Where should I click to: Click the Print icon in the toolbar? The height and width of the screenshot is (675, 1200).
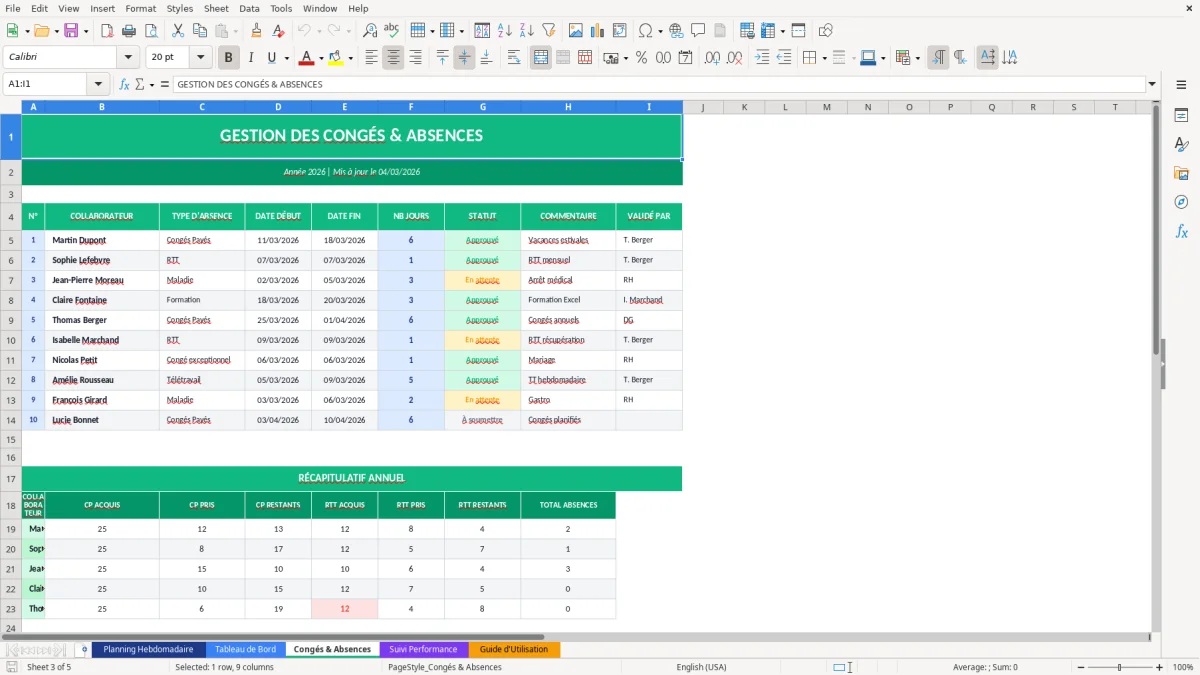[127, 31]
